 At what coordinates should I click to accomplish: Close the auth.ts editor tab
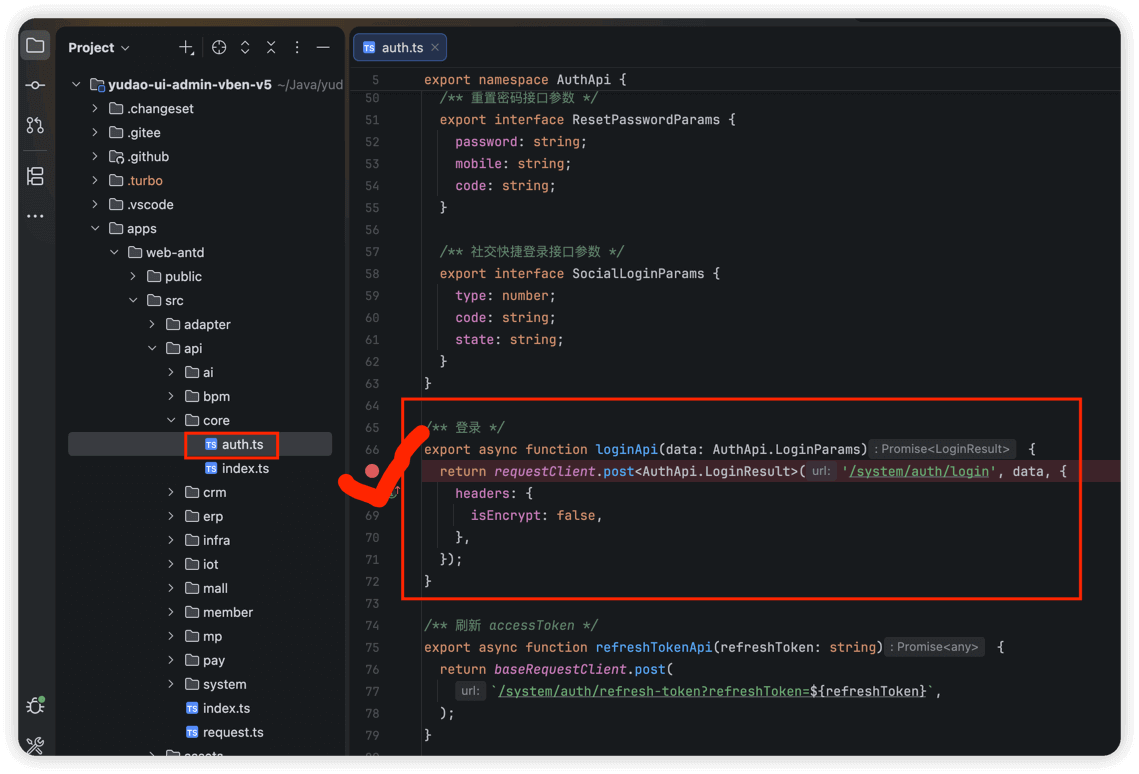point(435,47)
